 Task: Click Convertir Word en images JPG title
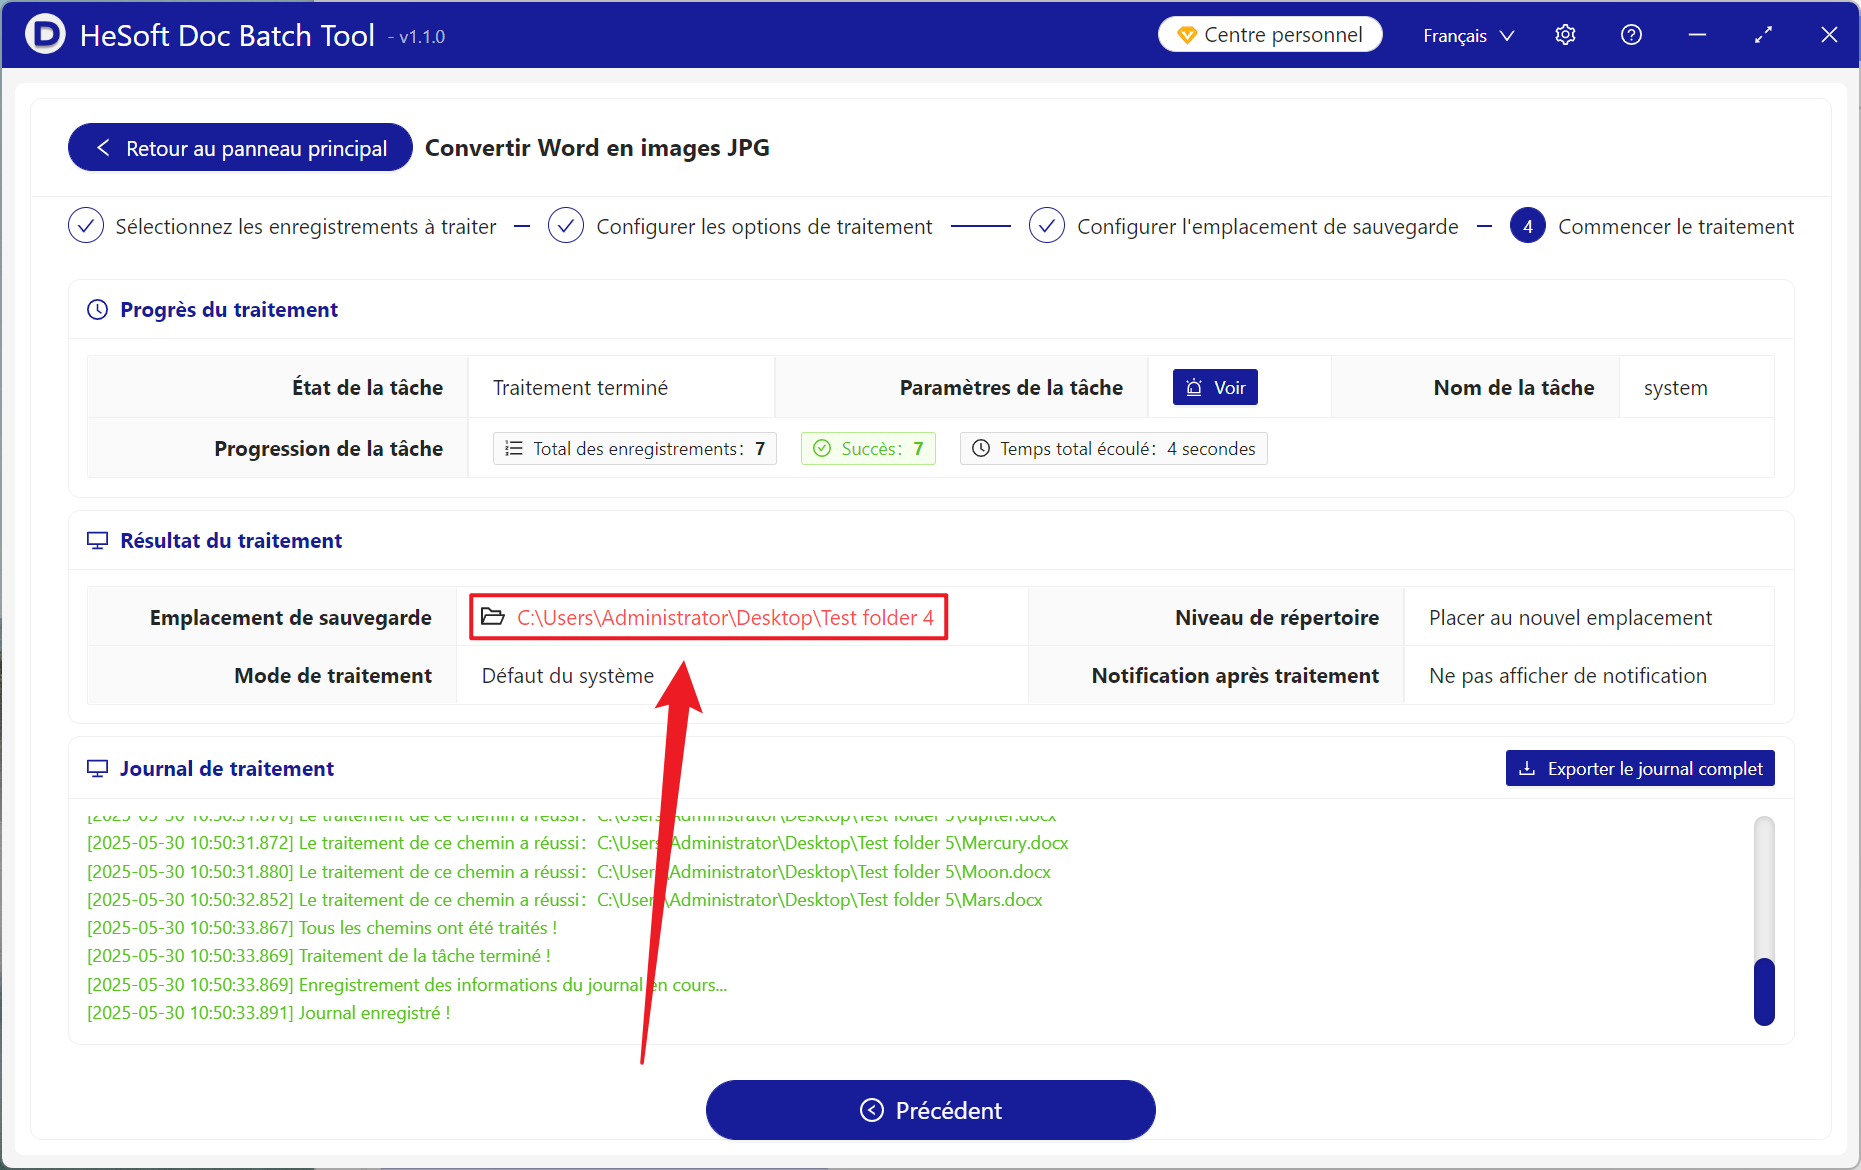(597, 148)
